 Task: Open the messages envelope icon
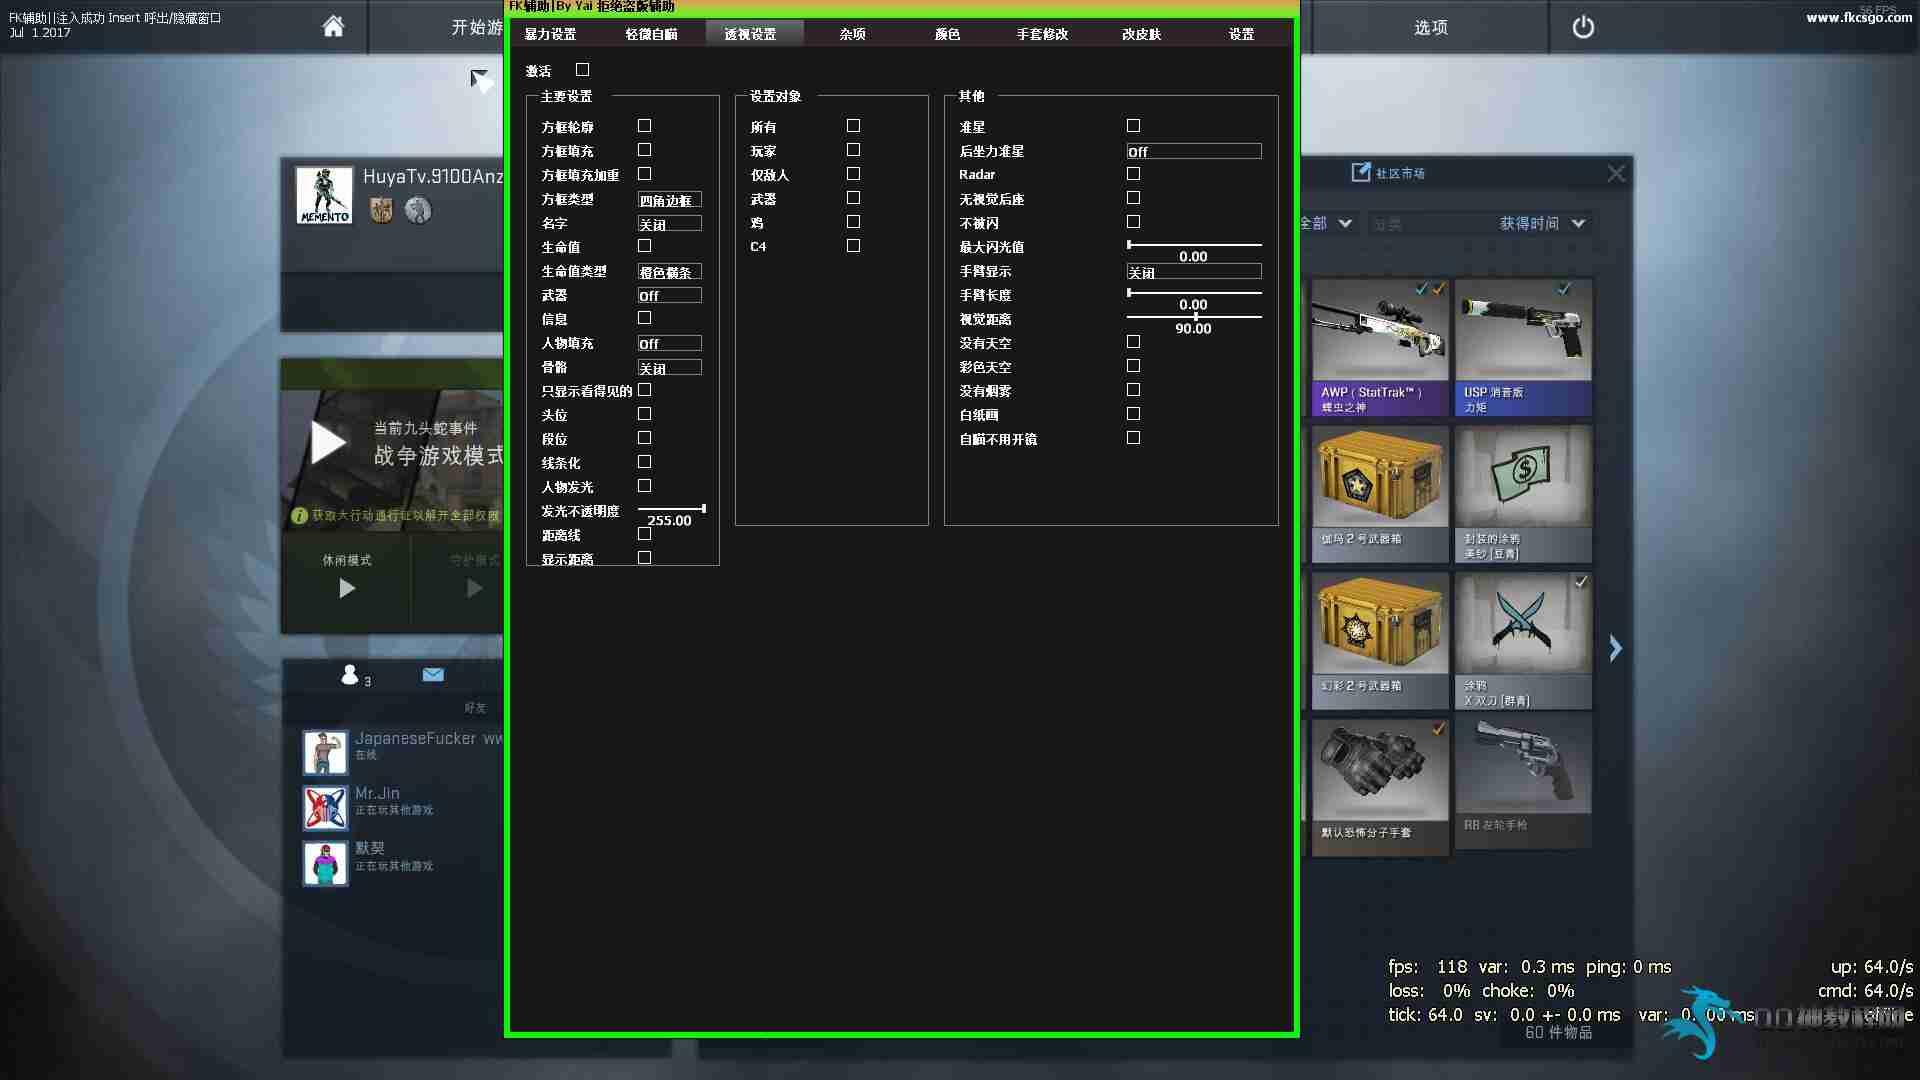point(433,674)
